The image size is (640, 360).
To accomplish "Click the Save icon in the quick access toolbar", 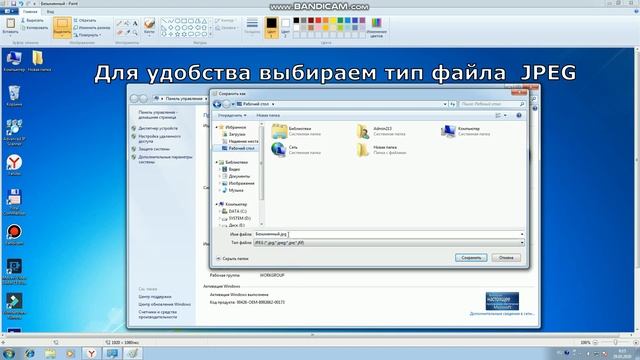I will pyautogui.click(x=13, y=3).
